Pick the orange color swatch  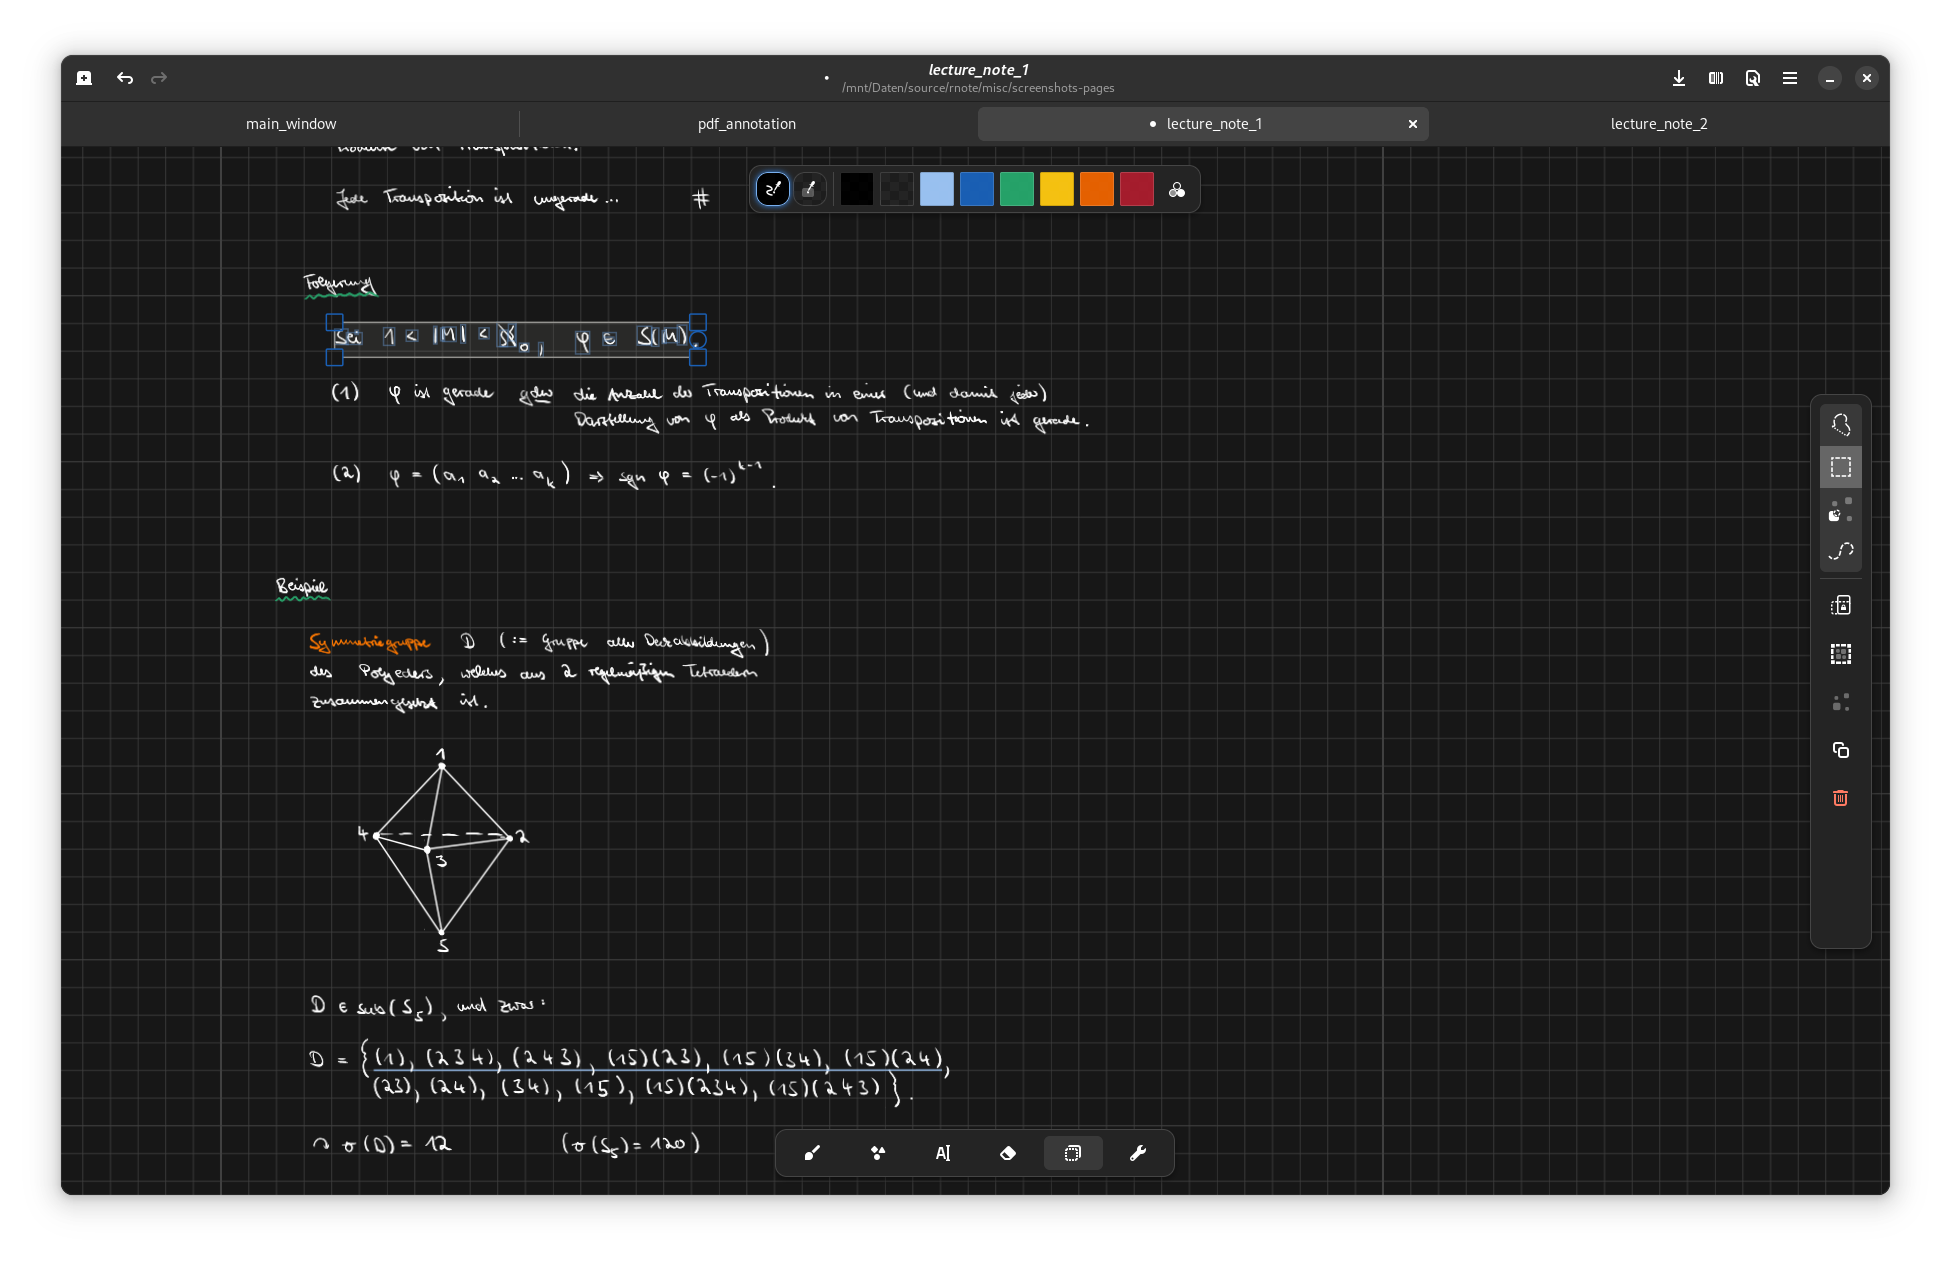coord(1096,190)
